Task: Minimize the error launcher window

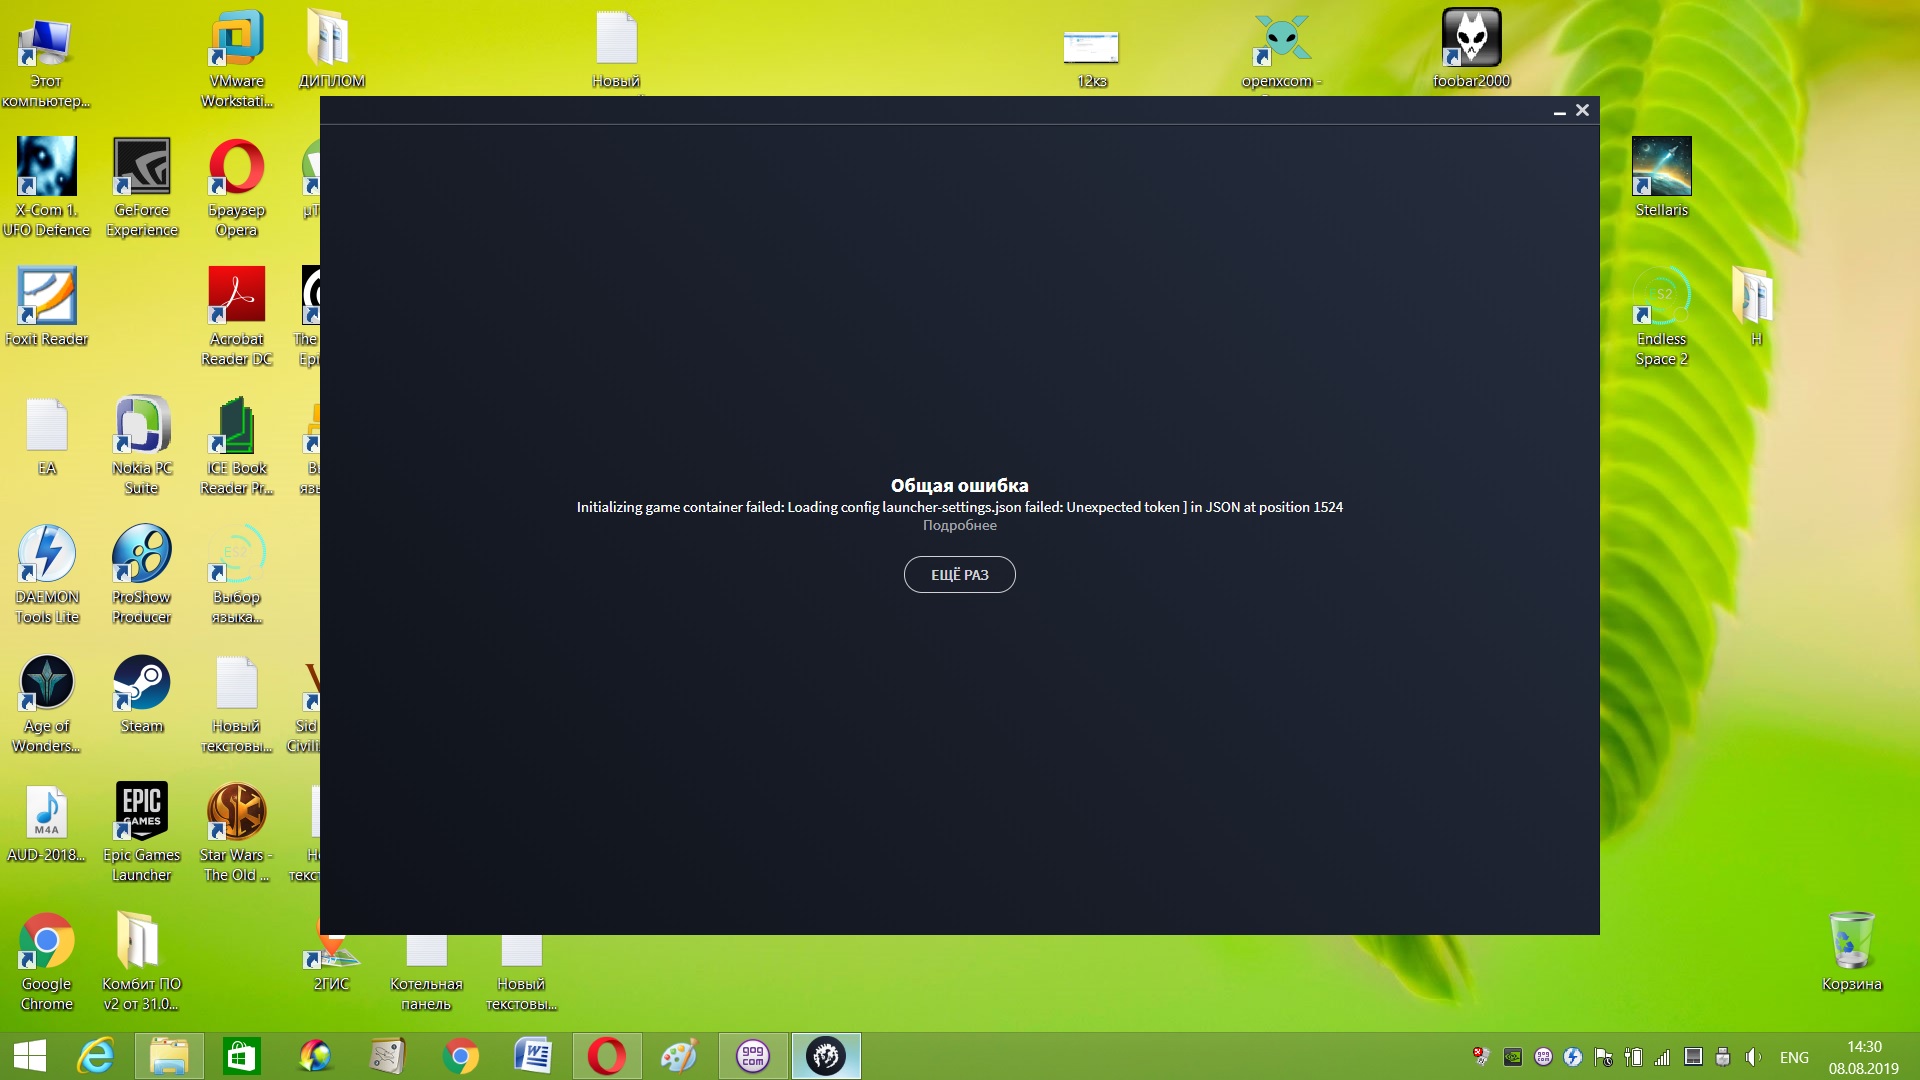Action: [x=1559, y=111]
